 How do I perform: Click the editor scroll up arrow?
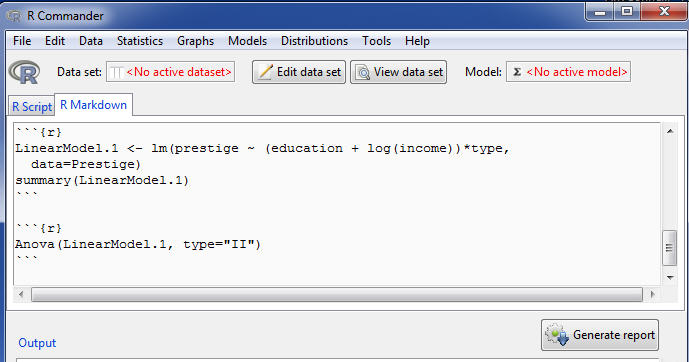click(670, 131)
